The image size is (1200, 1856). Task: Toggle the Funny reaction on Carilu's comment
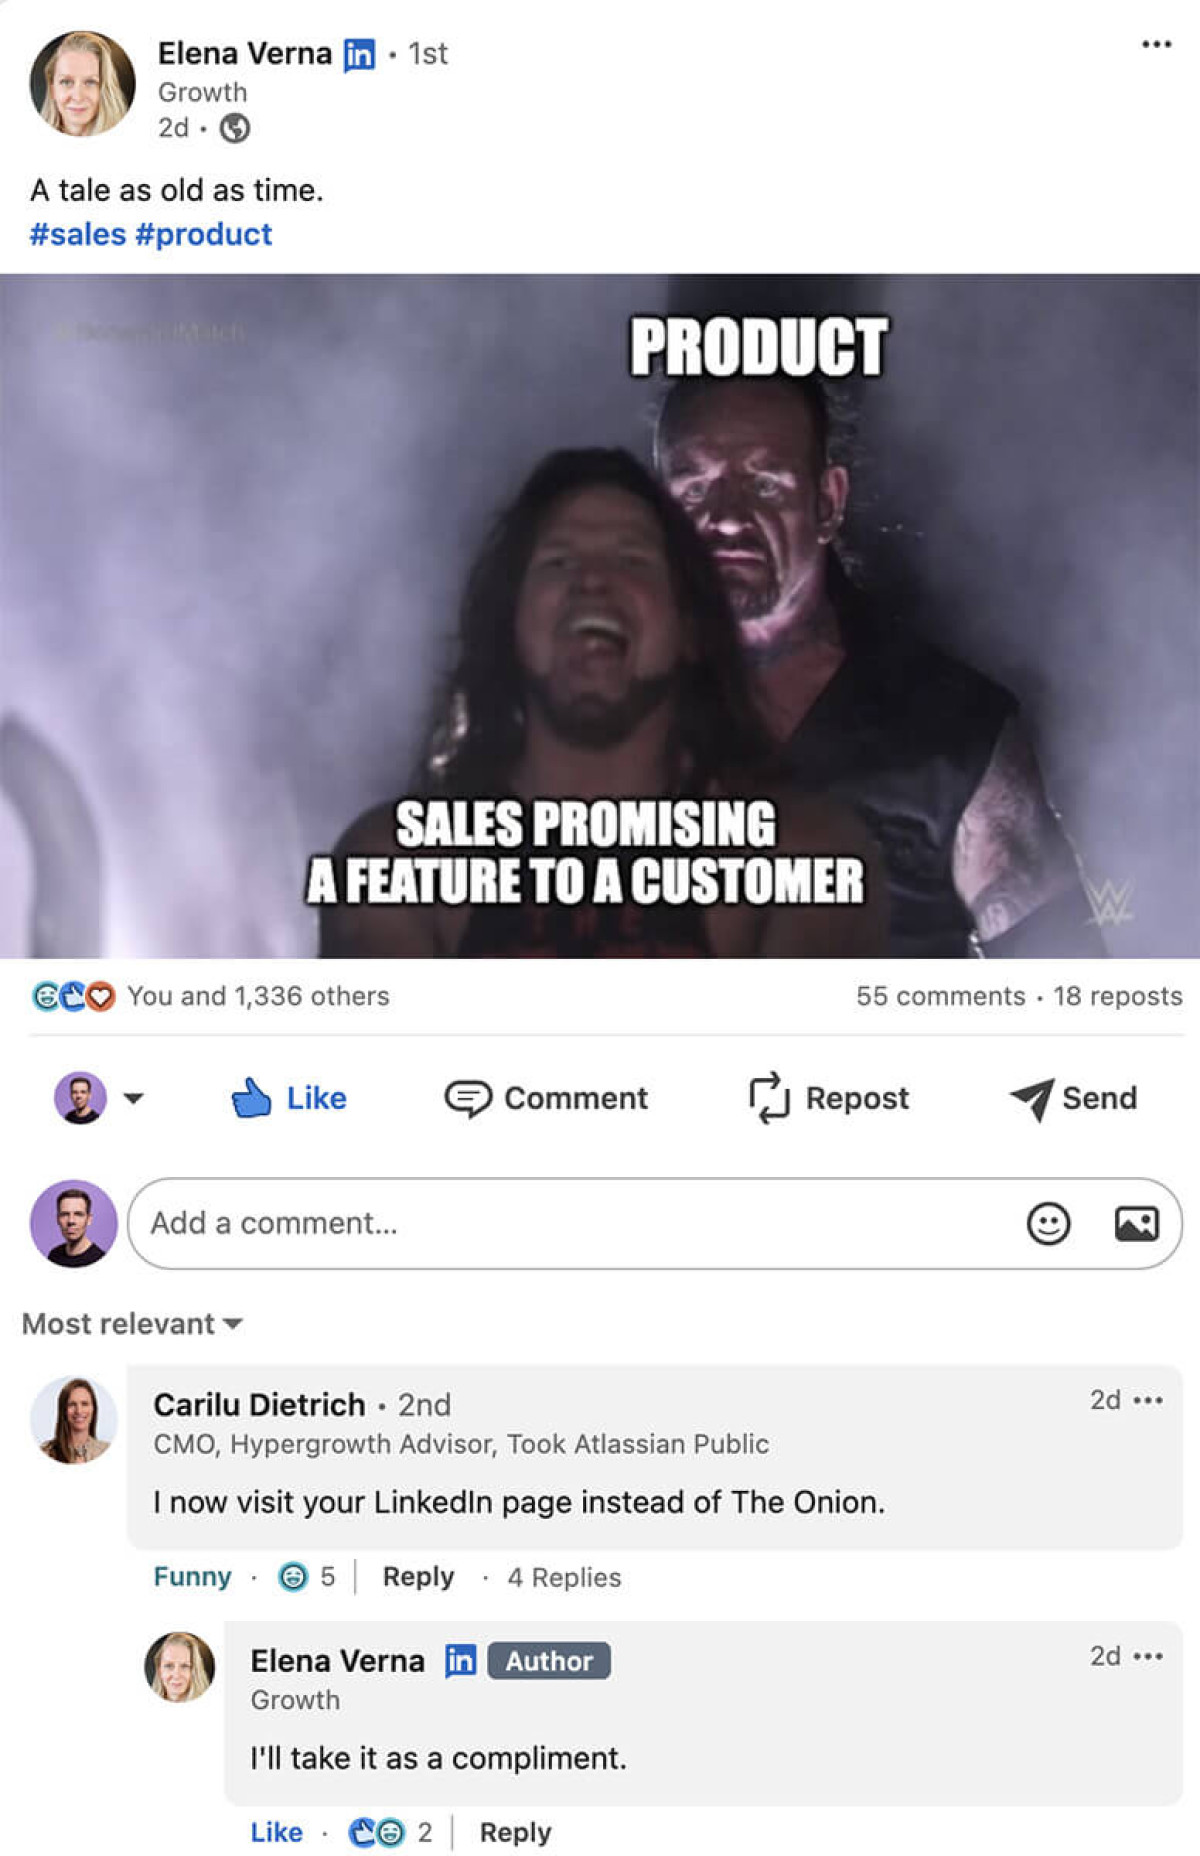click(192, 1577)
